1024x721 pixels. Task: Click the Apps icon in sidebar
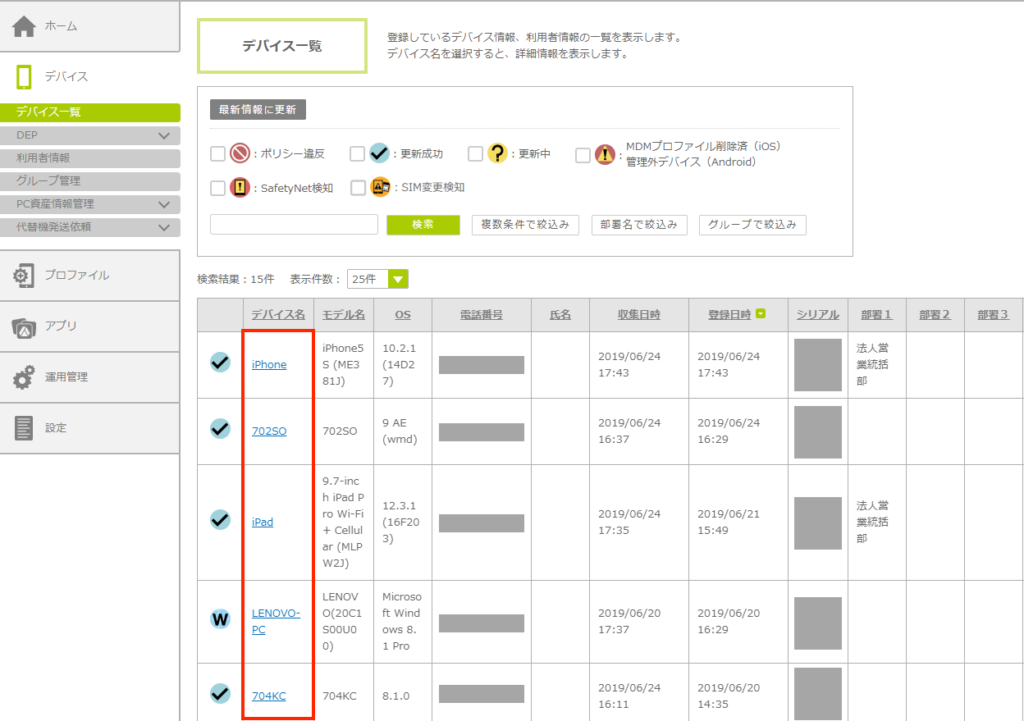tap(25, 326)
